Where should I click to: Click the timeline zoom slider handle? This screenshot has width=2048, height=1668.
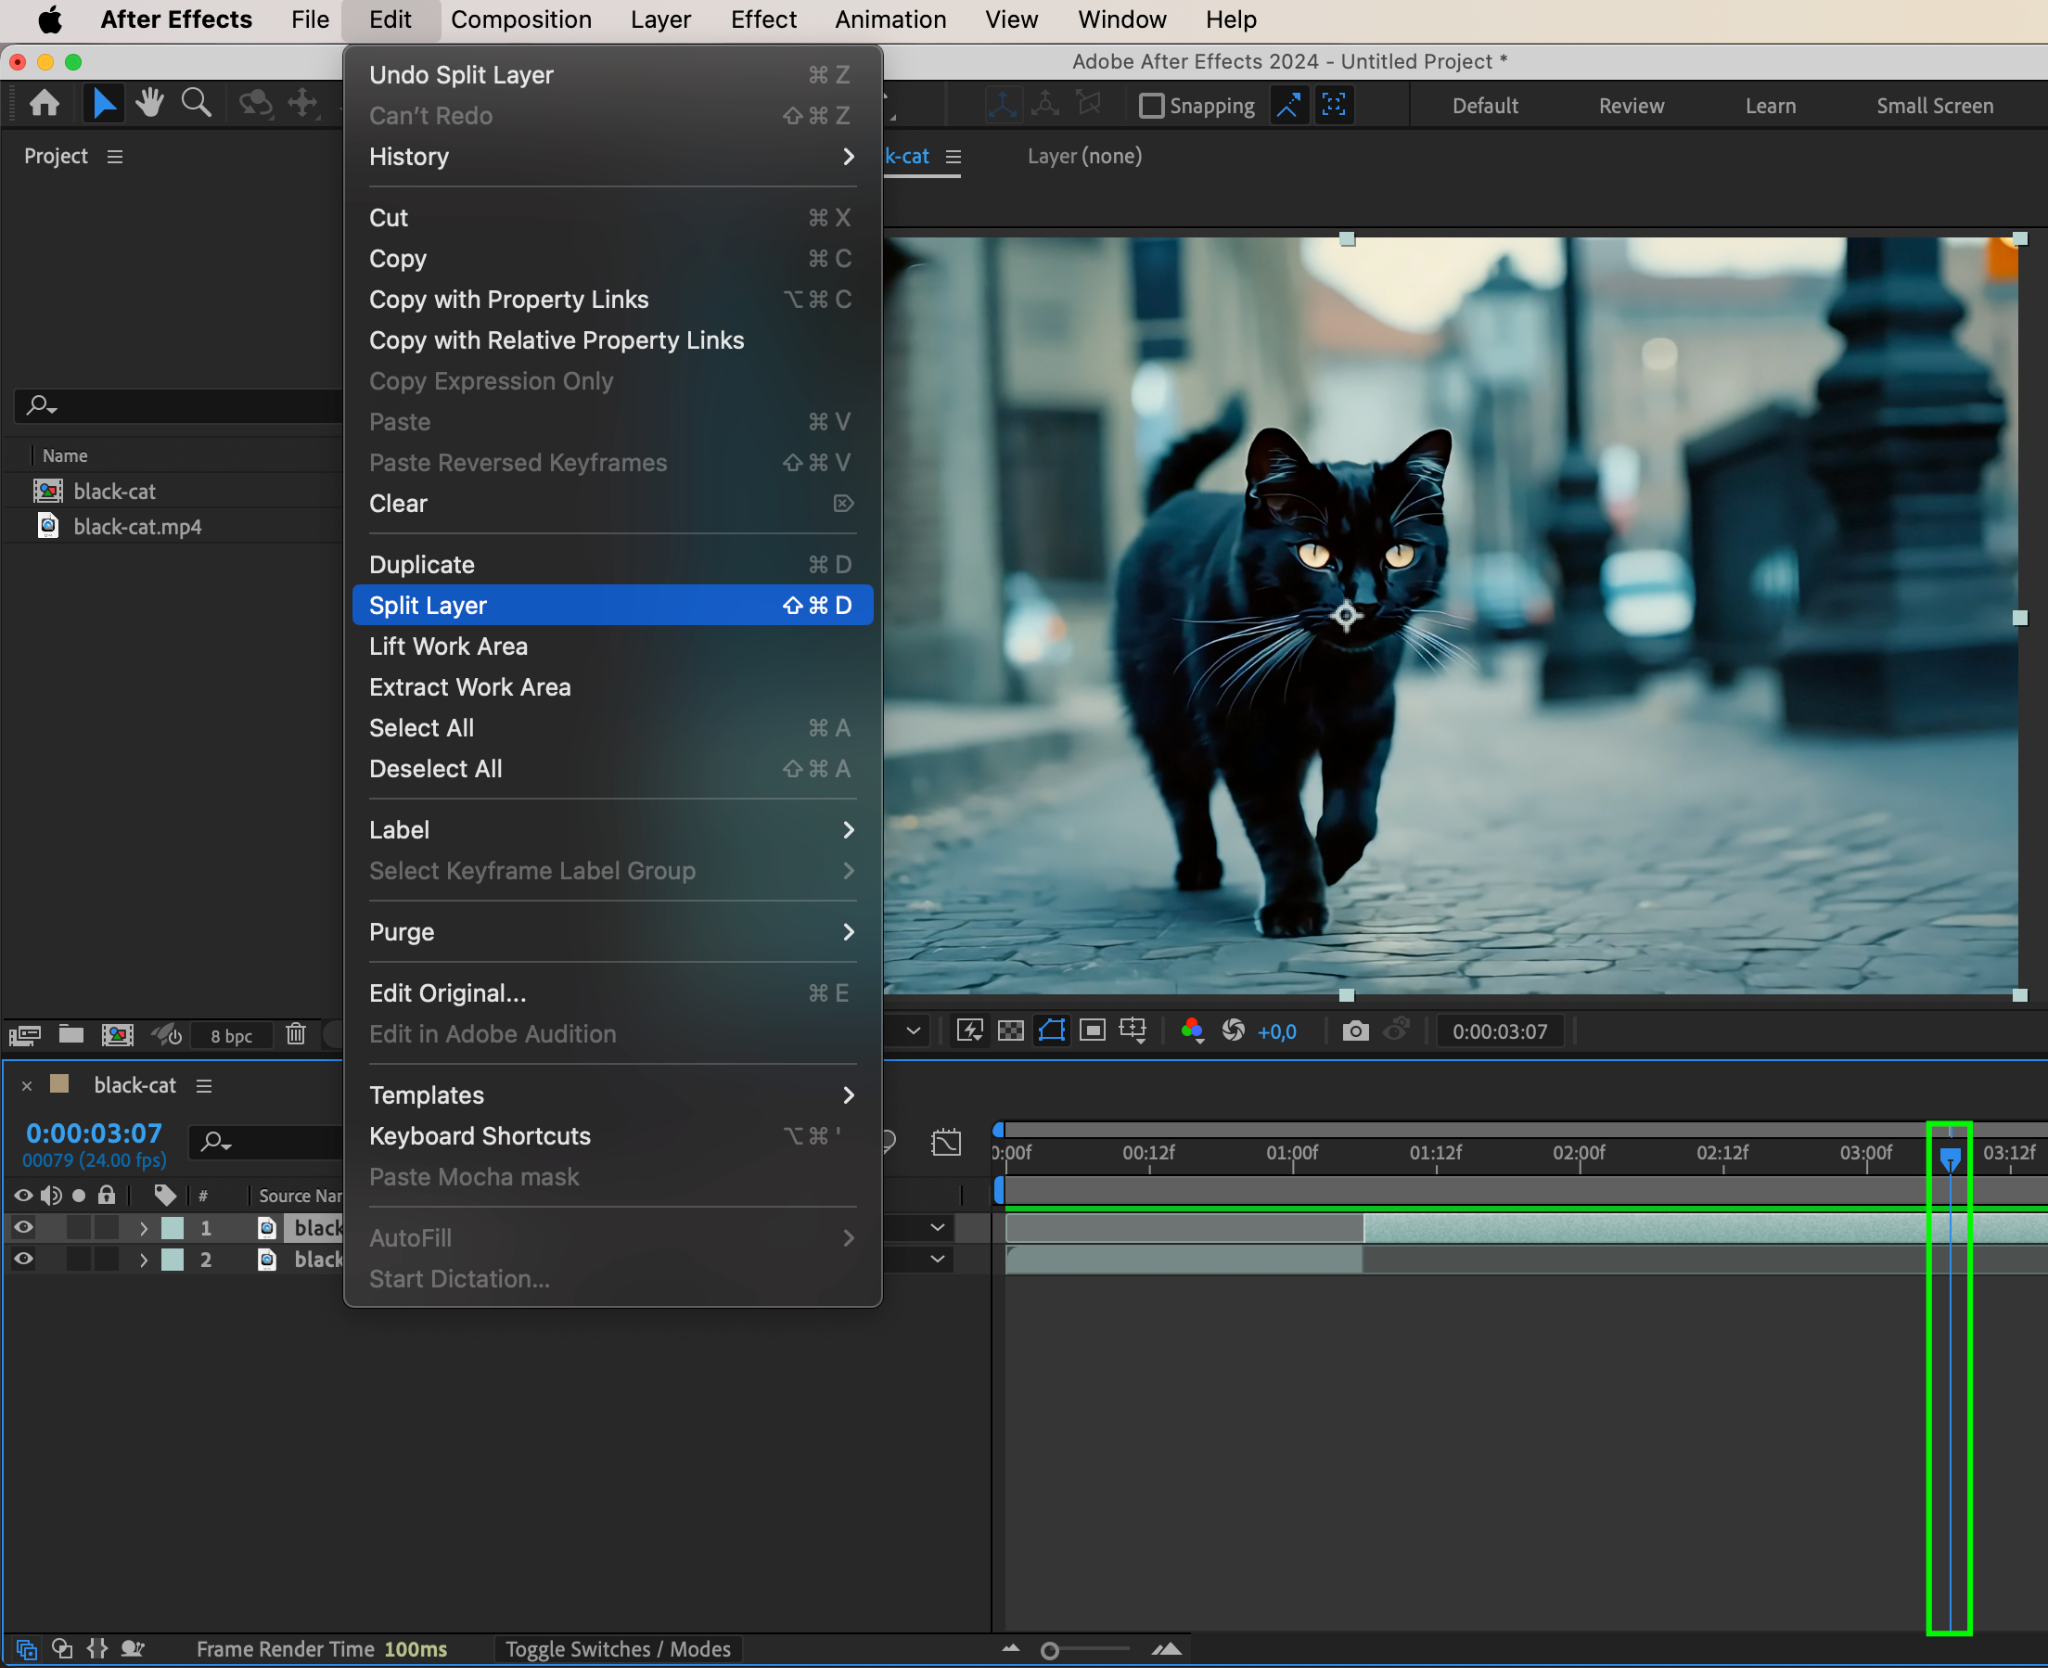(x=1049, y=1651)
